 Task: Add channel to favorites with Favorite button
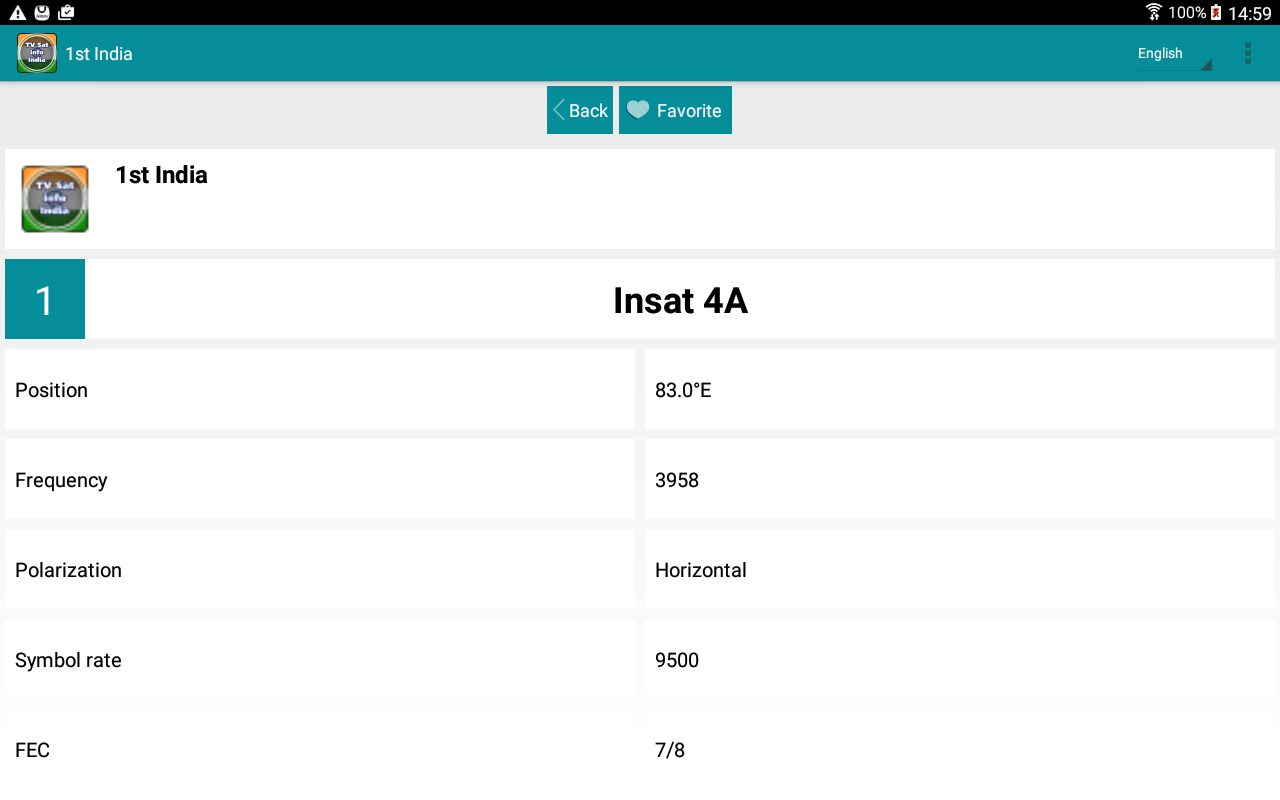click(675, 110)
